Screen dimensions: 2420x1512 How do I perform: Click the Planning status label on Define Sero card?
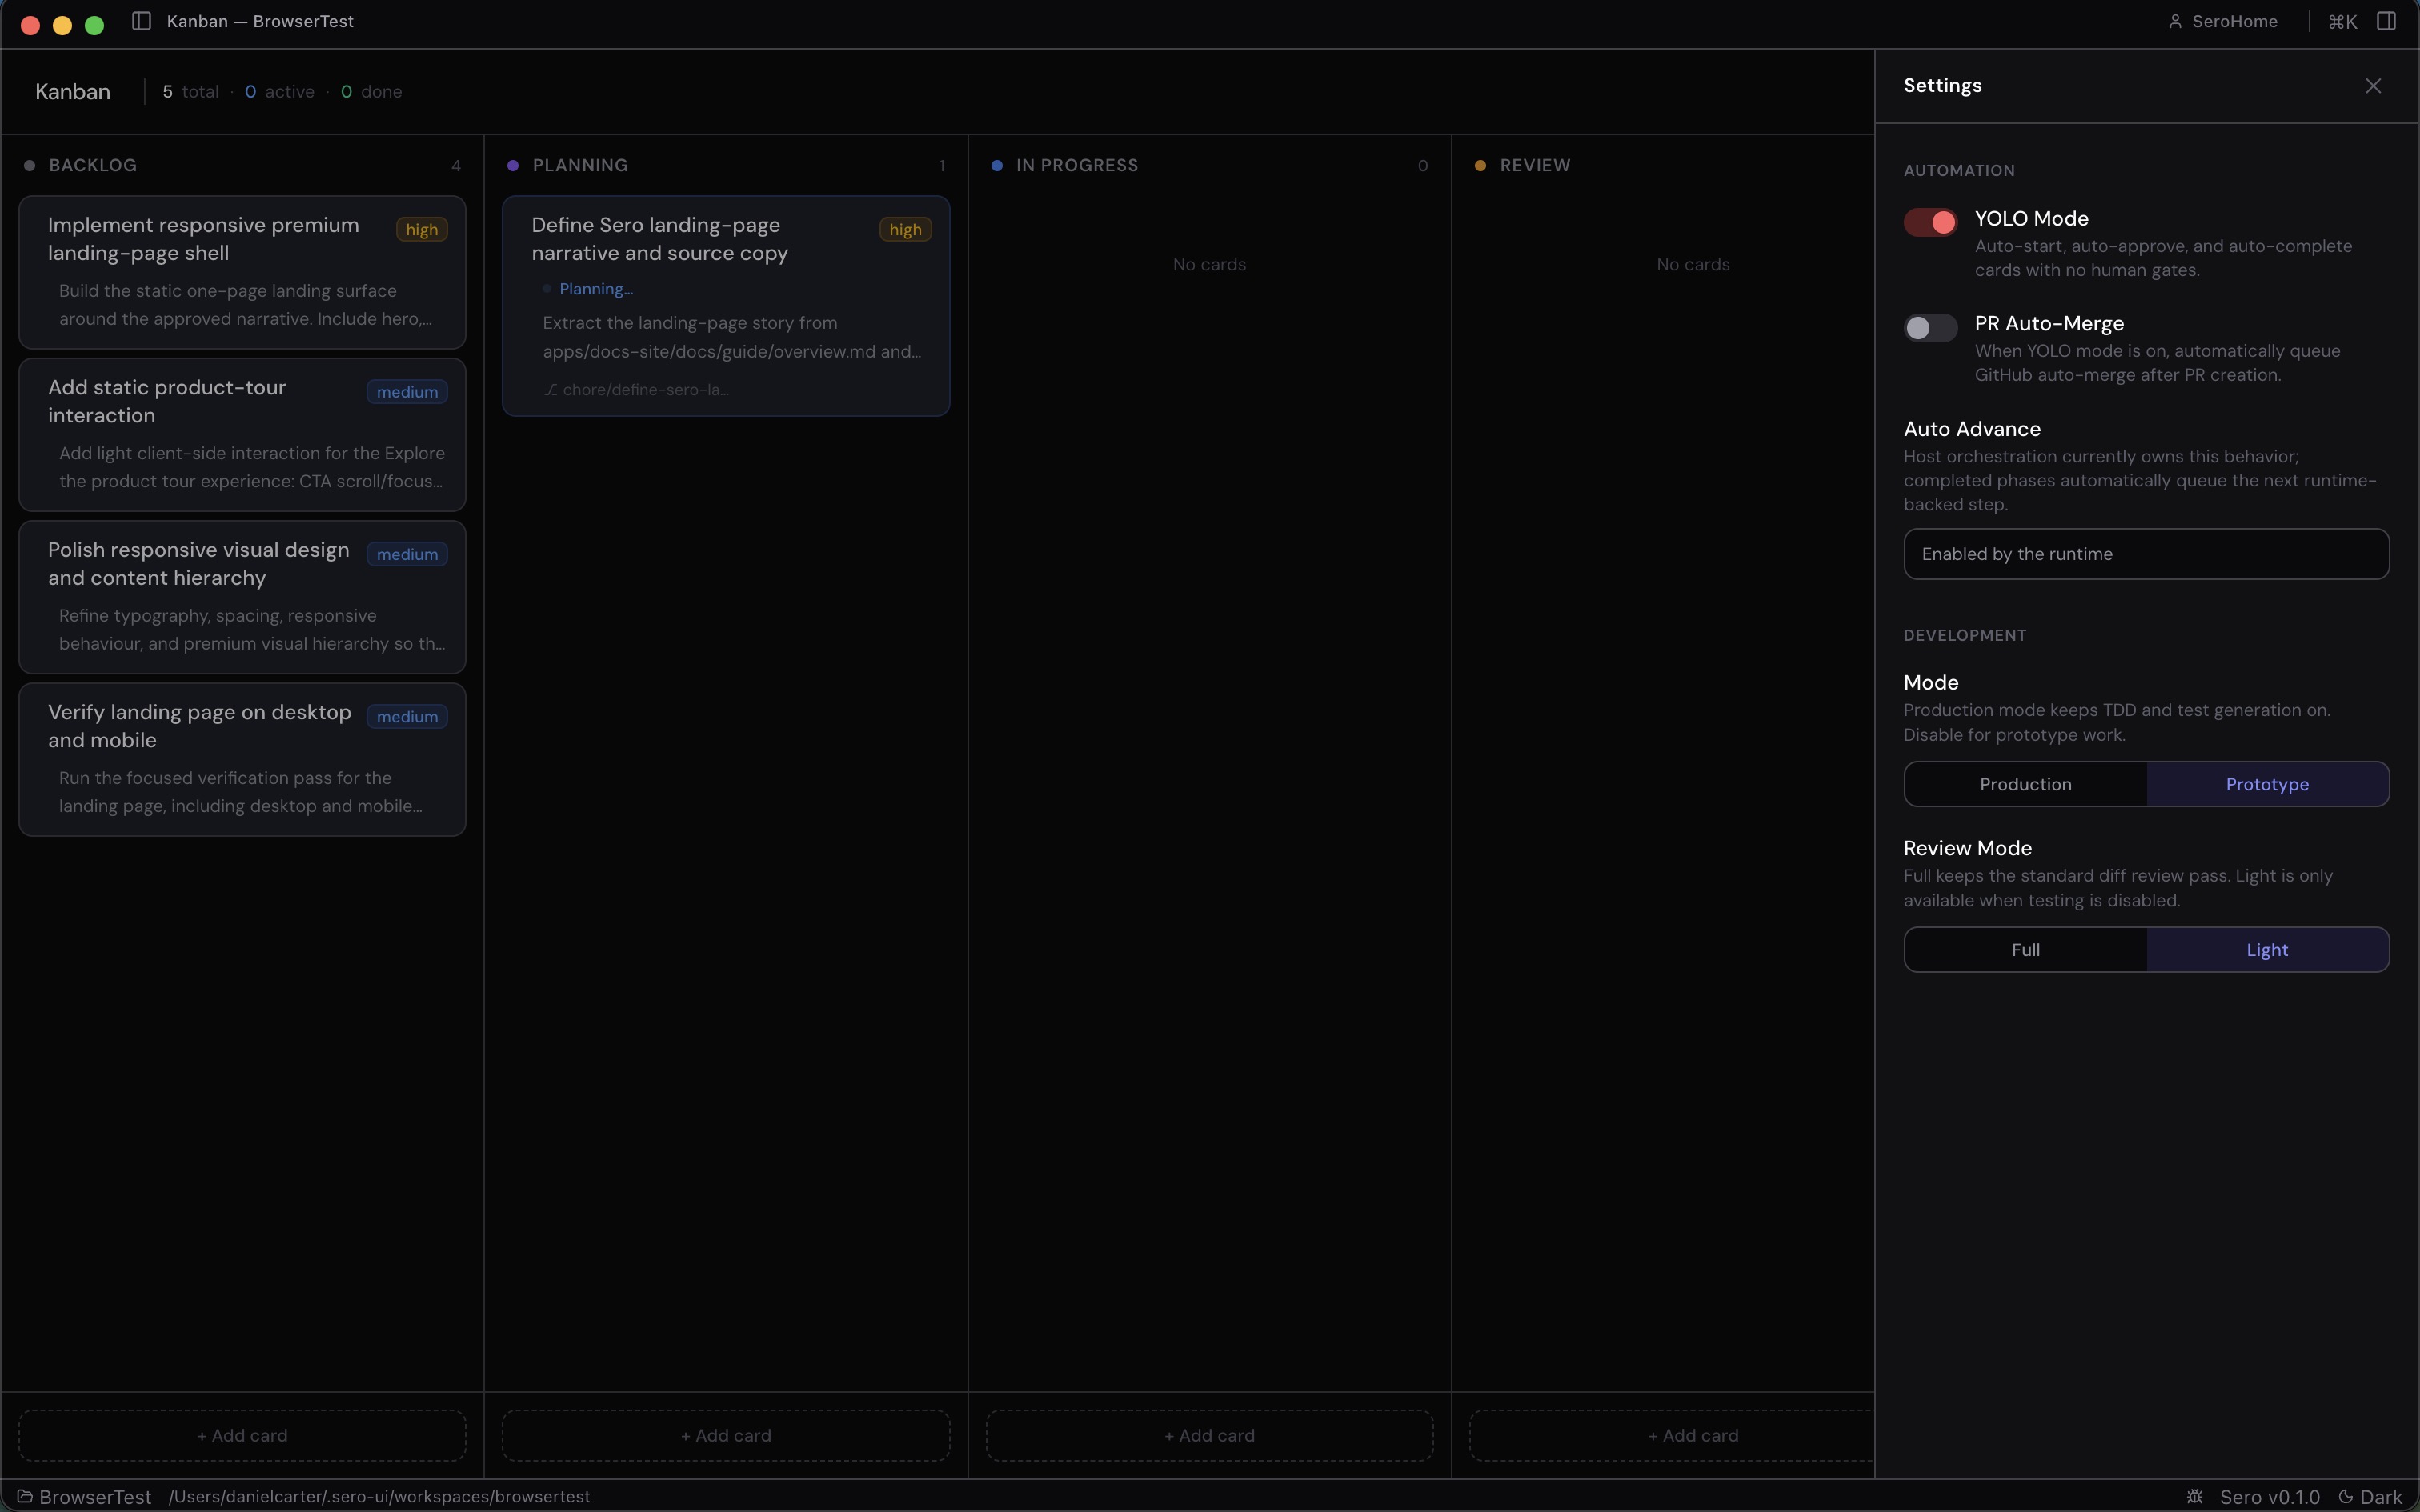tap(596, 288)
